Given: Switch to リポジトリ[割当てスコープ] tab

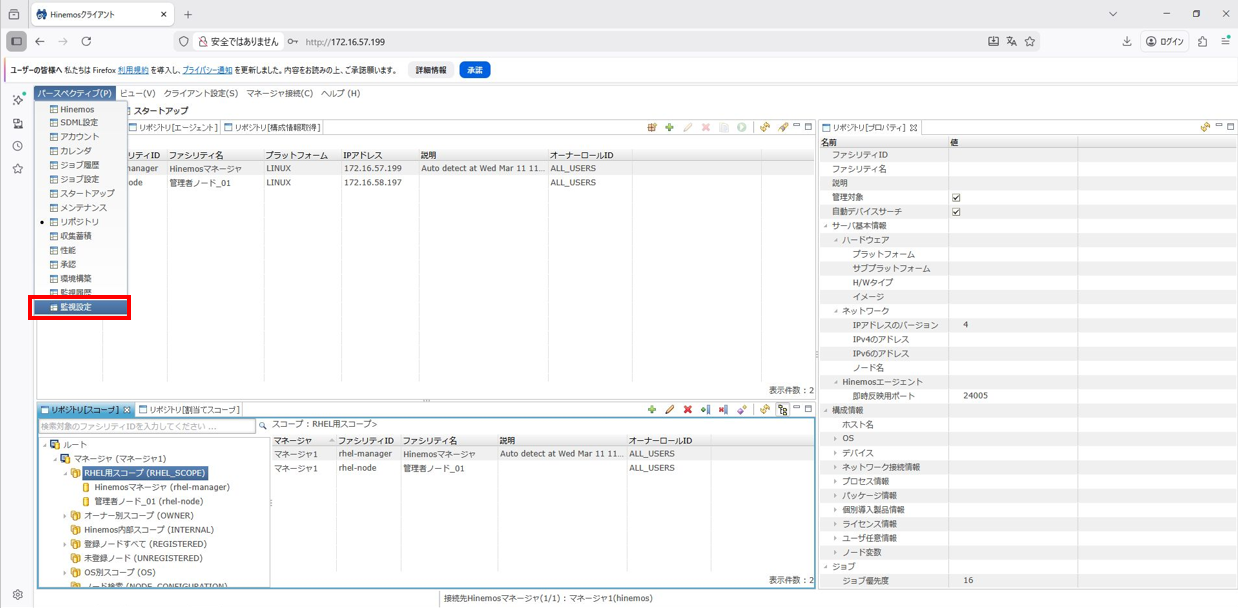Looking at the screenshot, I should coord(192,410).
